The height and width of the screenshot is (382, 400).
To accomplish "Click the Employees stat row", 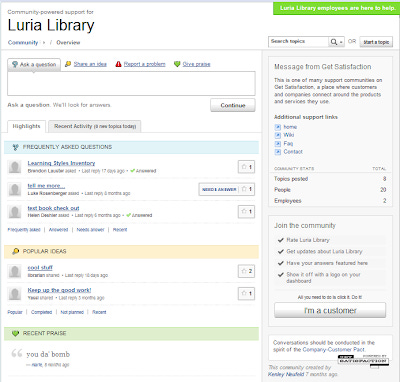I will coord(330,201).
